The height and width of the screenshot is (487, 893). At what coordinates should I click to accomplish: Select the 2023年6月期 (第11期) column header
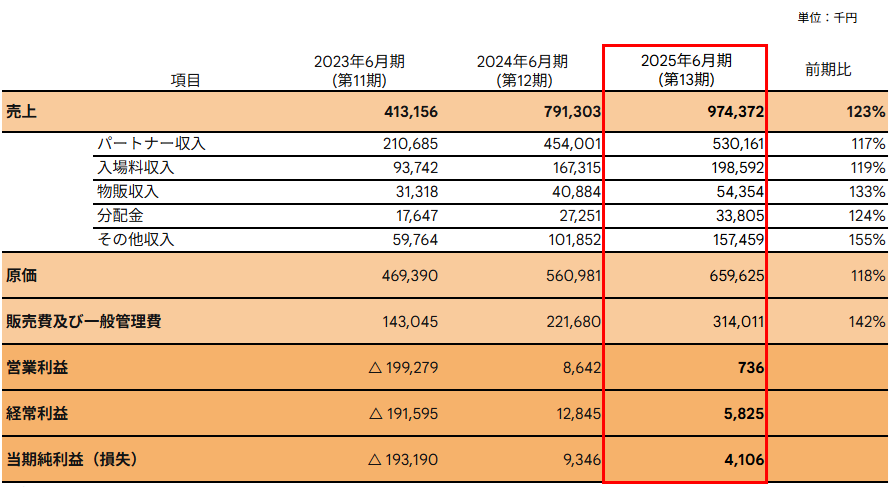point(359,70)
